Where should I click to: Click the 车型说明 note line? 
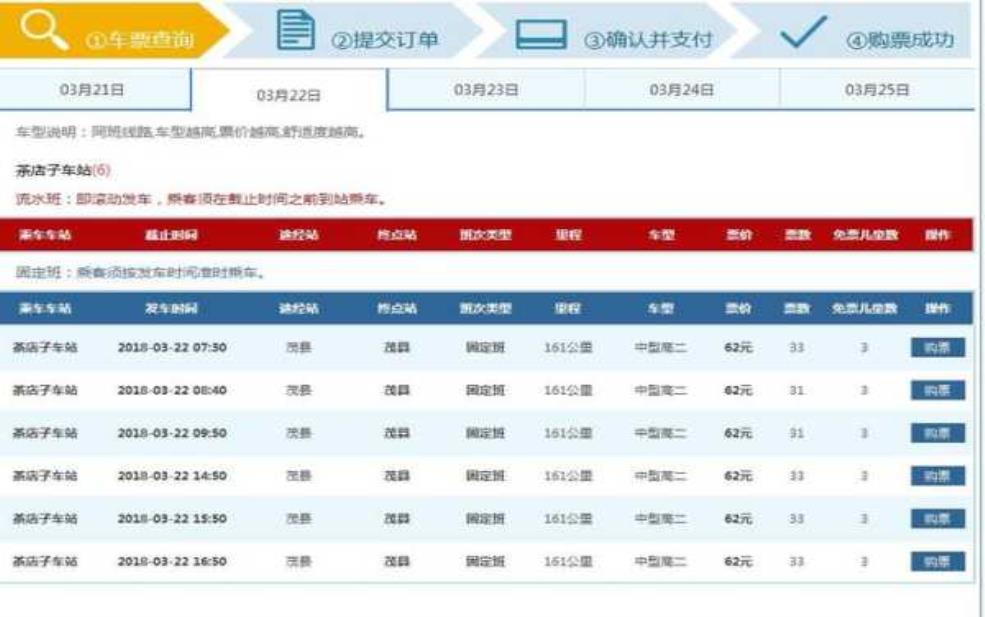point(191,132)
